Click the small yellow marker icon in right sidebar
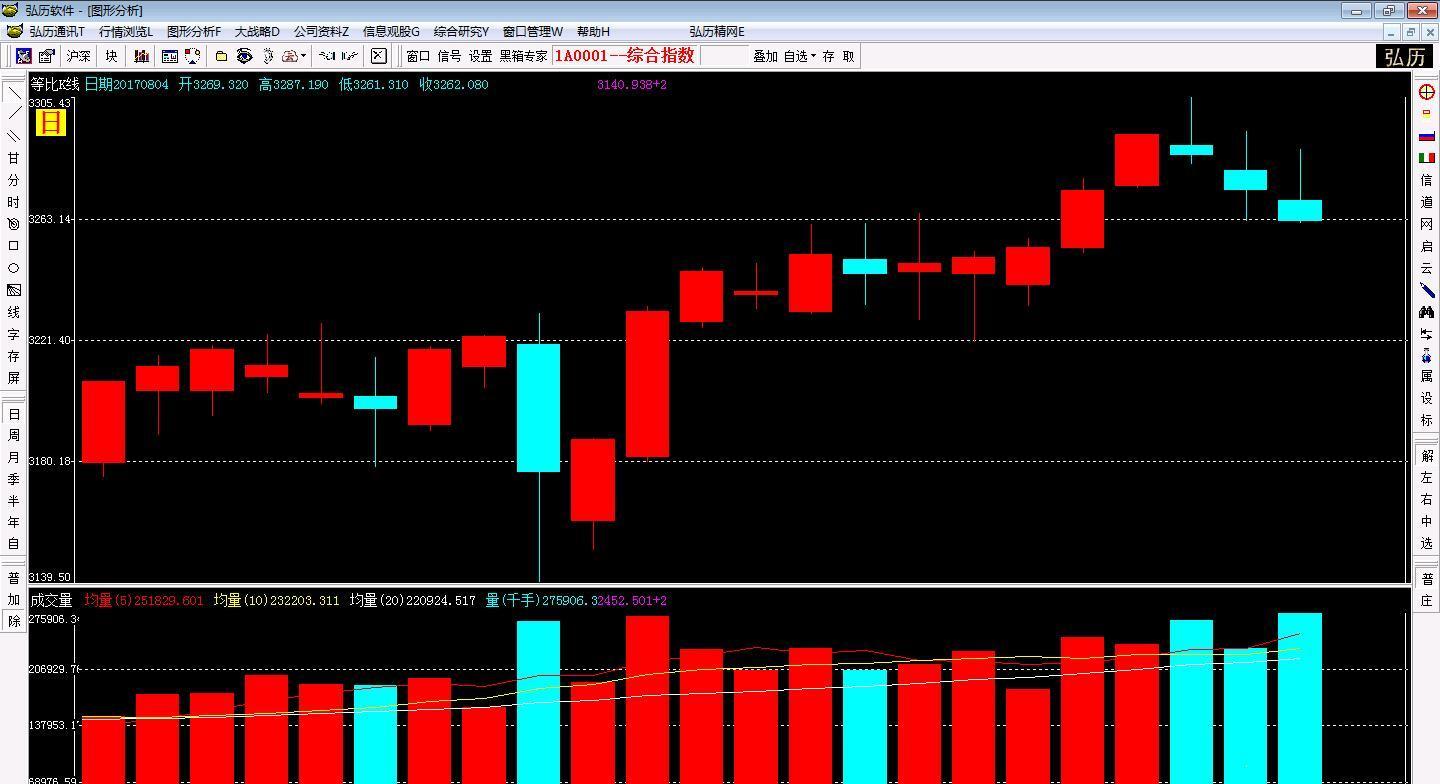This screenshot has width=1440, height=784. tap(1427, 114)
